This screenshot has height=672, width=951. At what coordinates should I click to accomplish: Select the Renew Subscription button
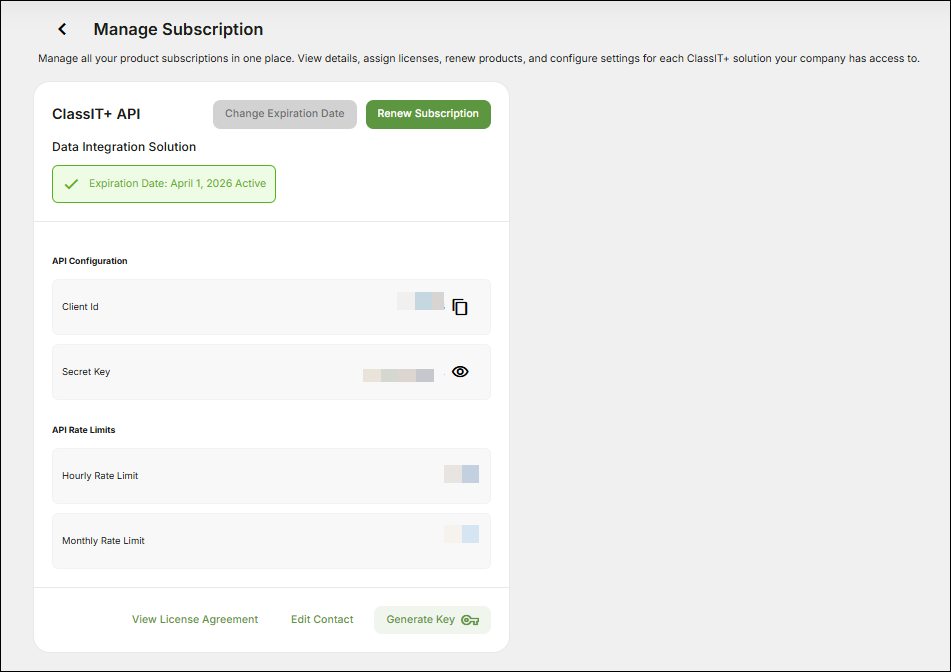coord(428,114)
